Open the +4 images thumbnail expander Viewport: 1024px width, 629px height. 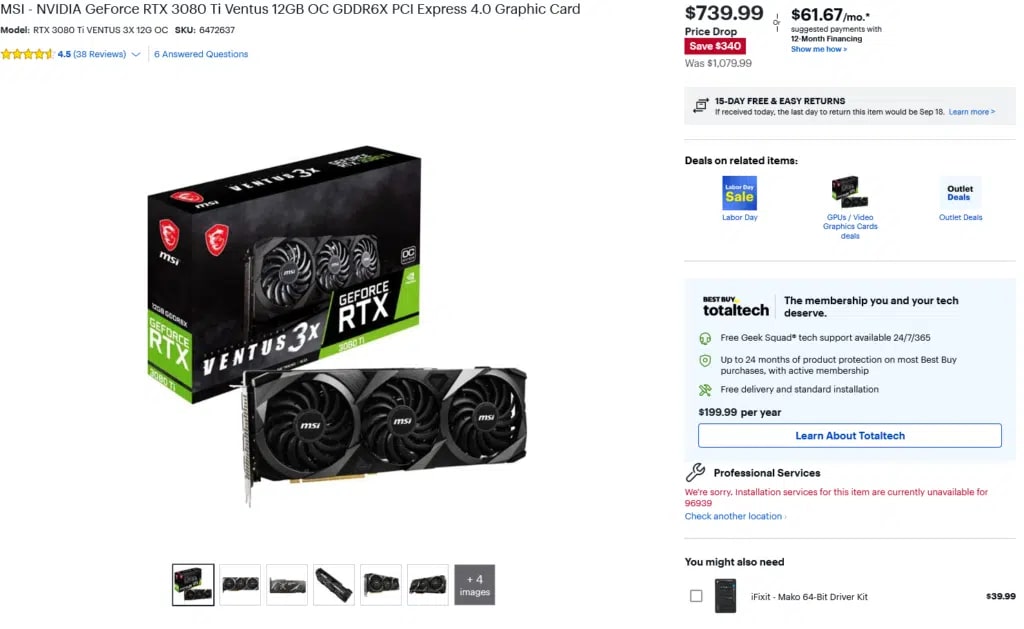click(x=474, y=585)
